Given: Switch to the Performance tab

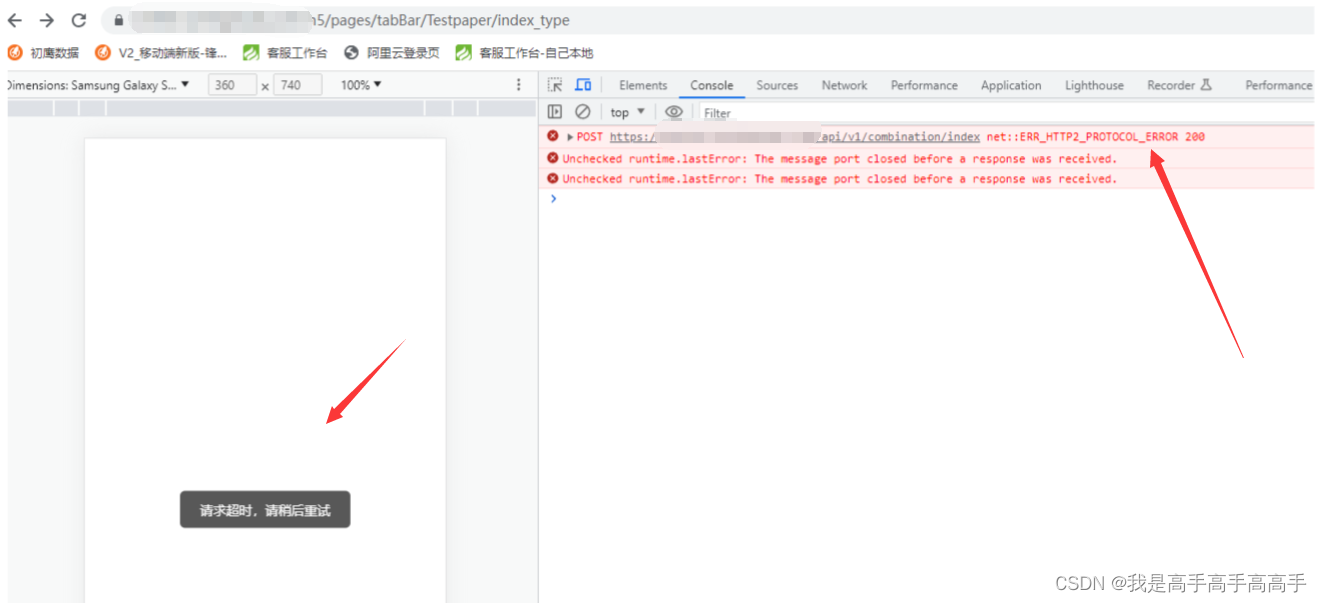Looking at the screenshot, I should pos(924,85).
